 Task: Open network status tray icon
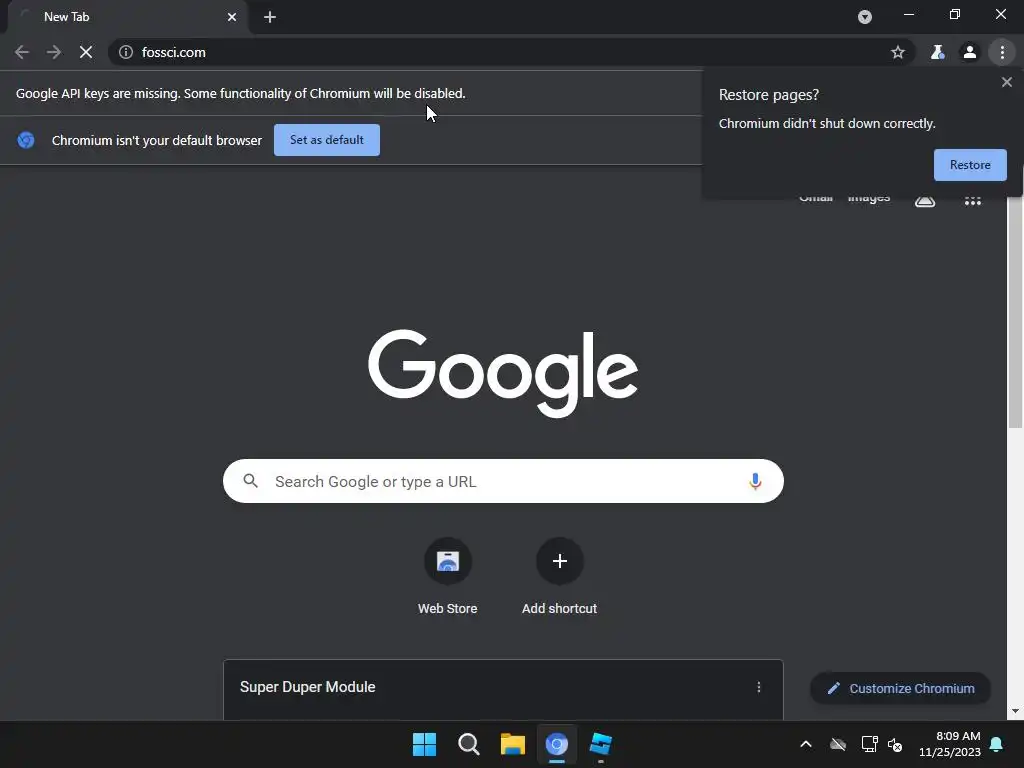(869, 744)
